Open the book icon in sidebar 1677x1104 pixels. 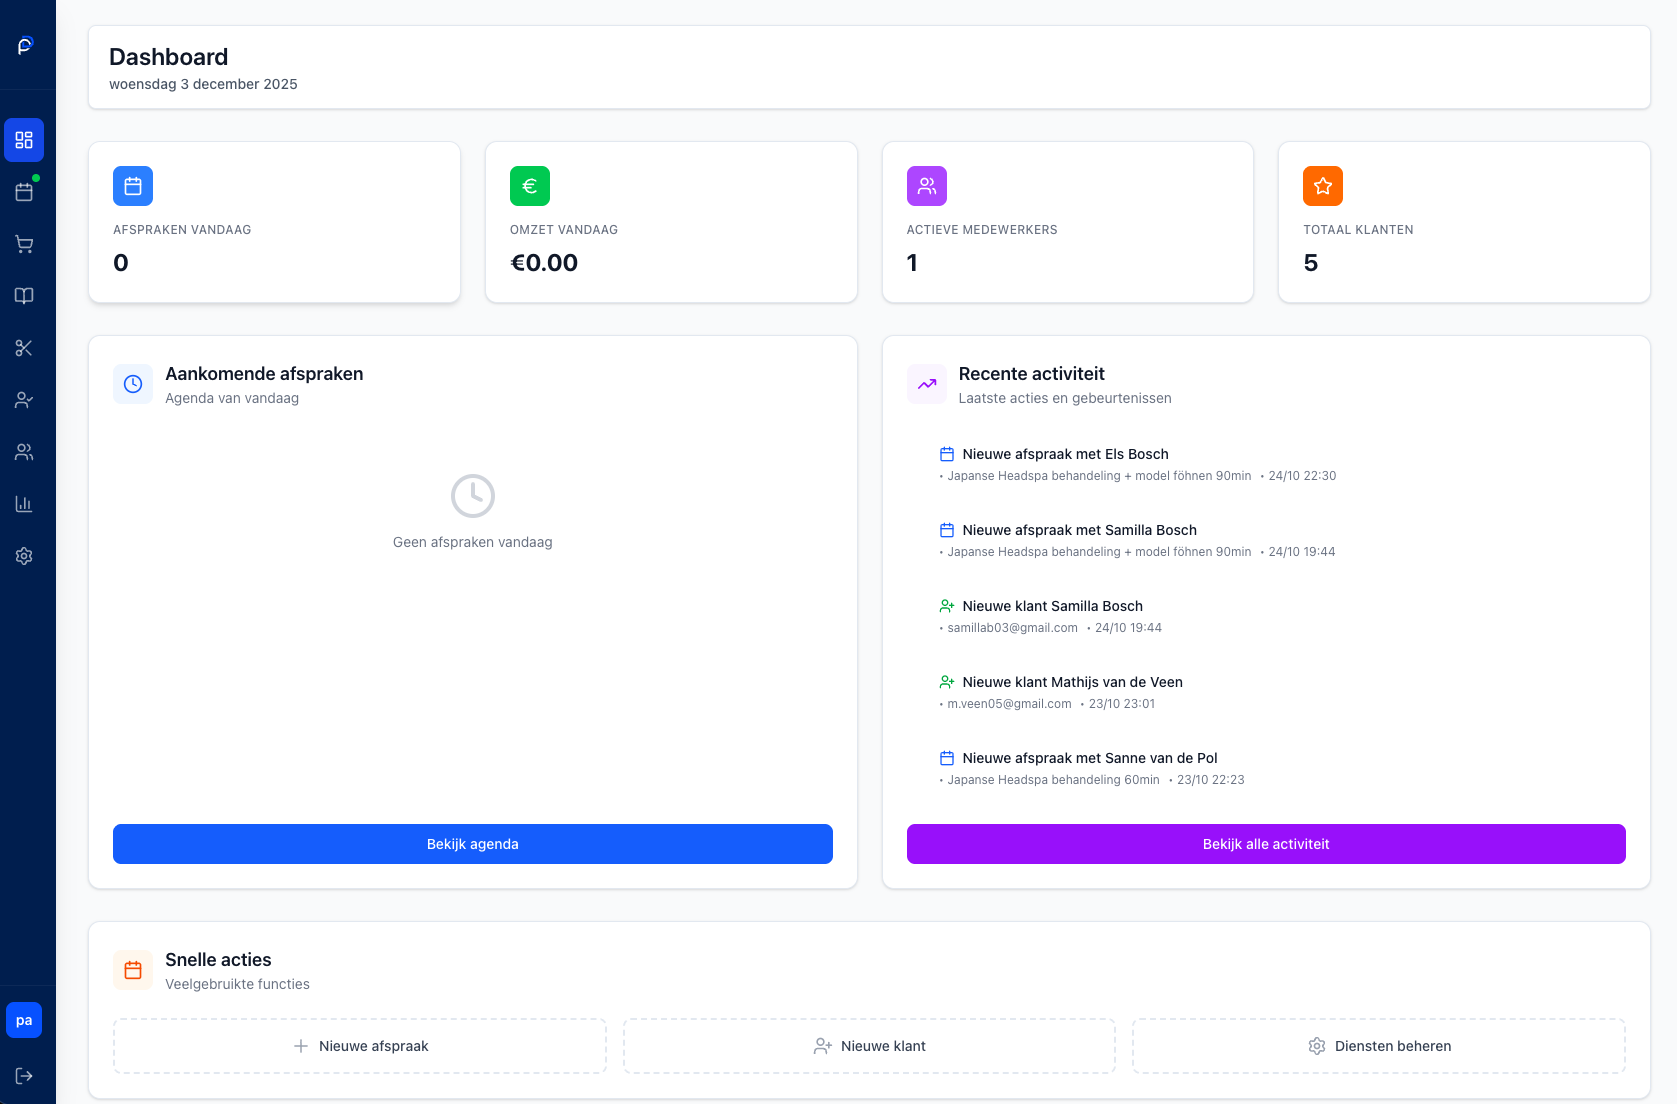pos(24,296)
